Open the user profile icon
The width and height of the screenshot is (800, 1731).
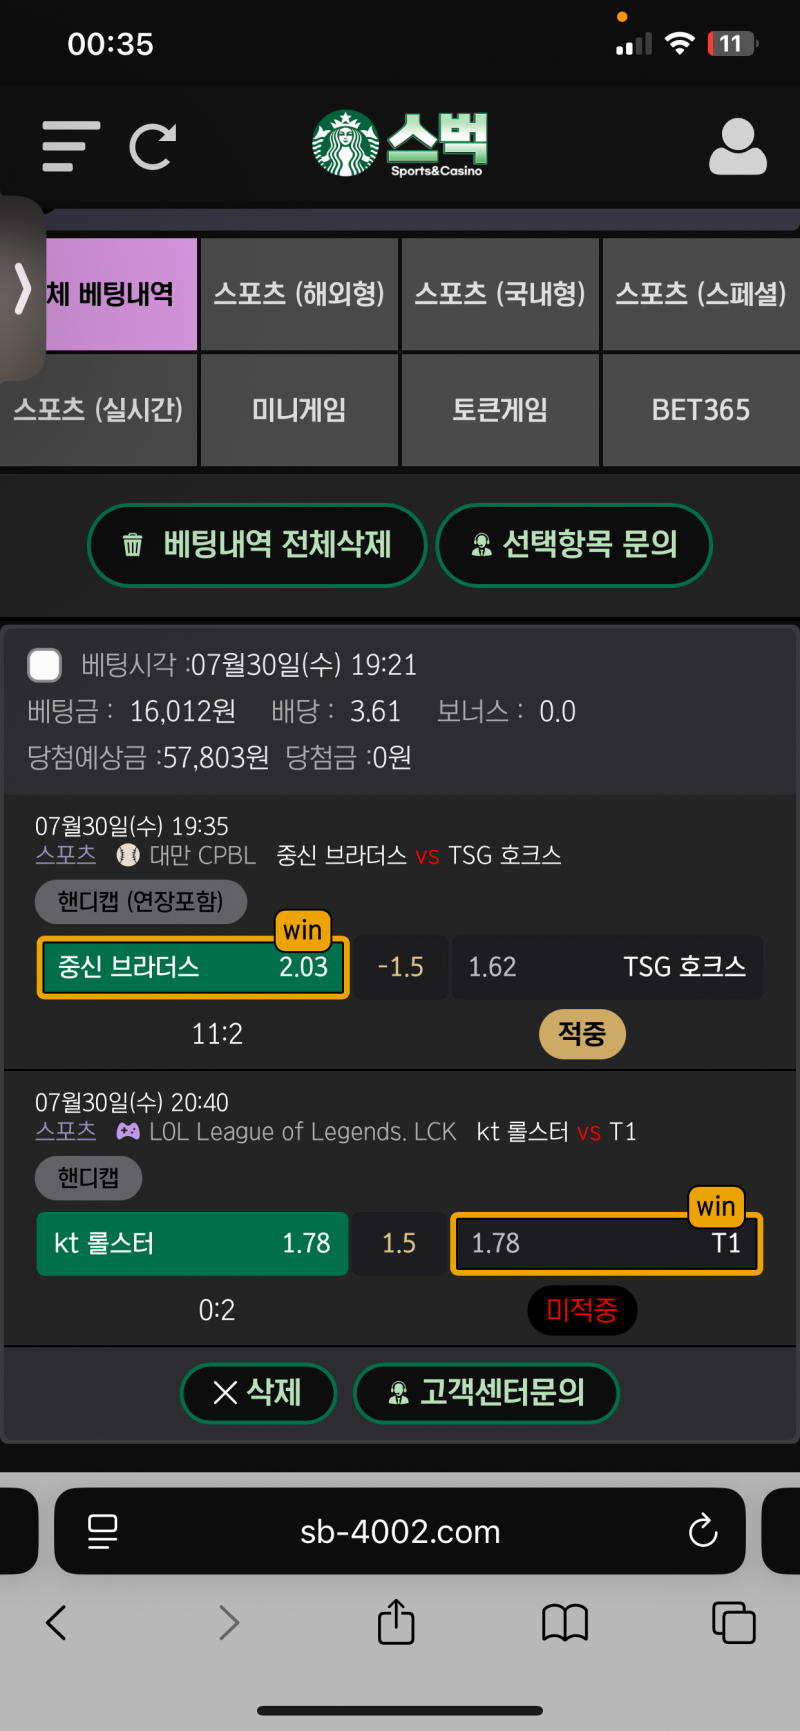pos(737,147)
